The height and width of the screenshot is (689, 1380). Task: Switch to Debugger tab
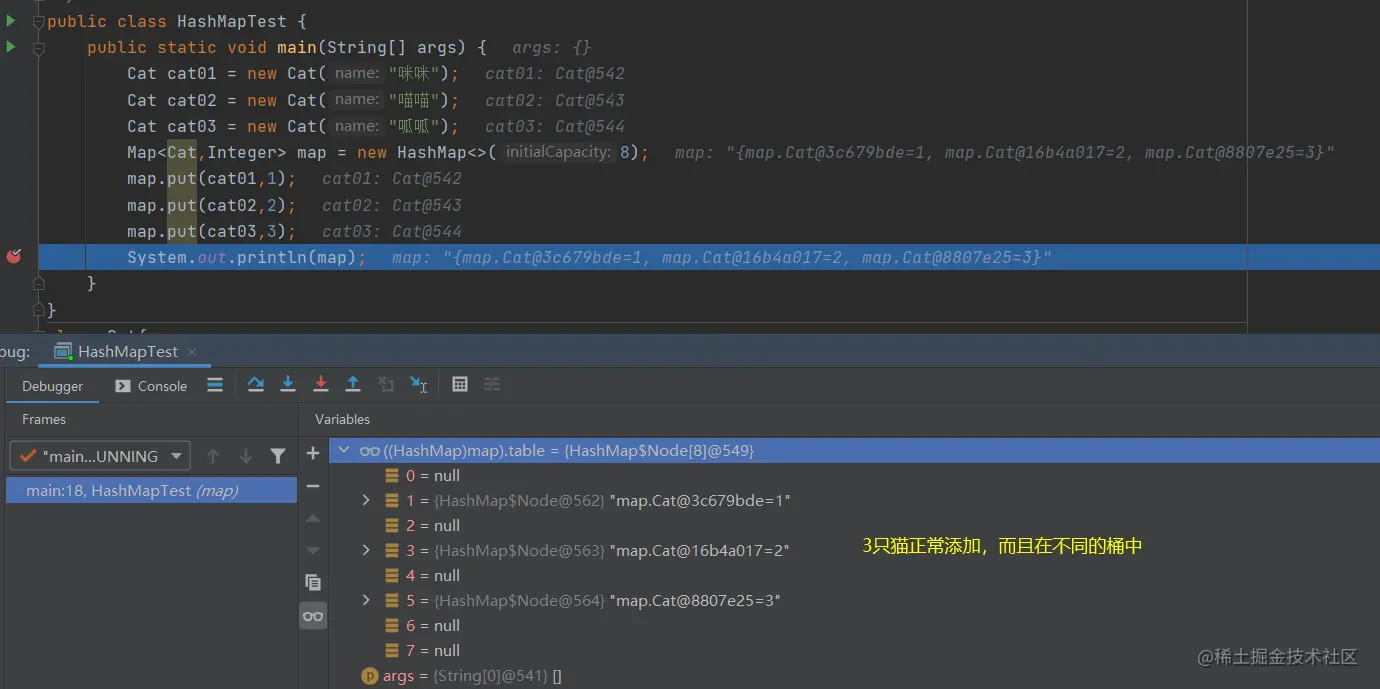point(53,386)
